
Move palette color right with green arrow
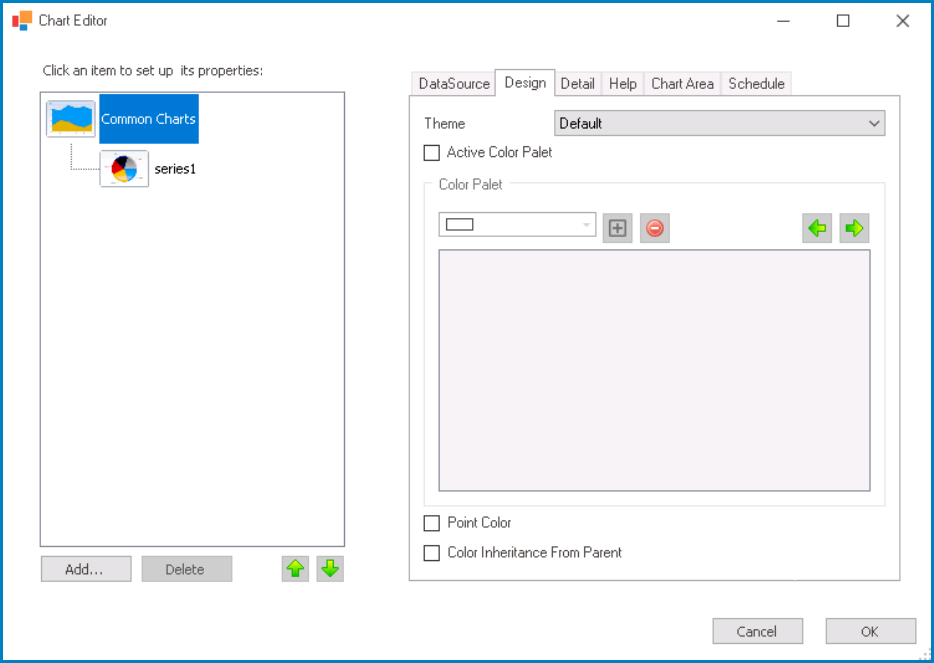[x=854, y=228]
